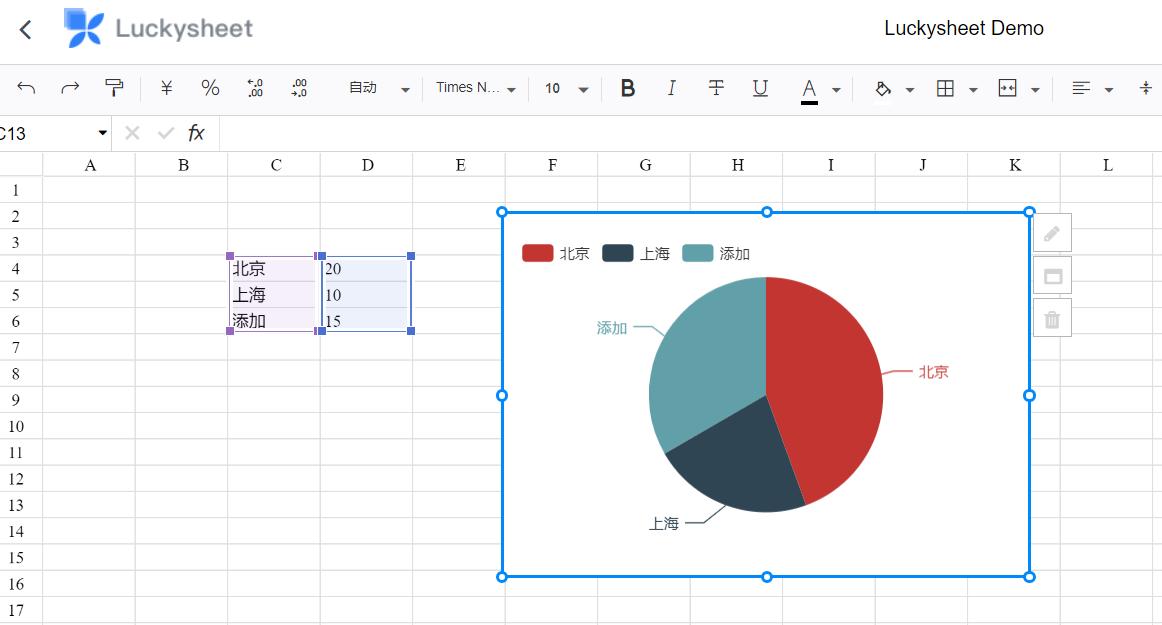Set horizontal alignment to left
This screenshot has width=1162, height=625.
click(x=1081, y=89)
